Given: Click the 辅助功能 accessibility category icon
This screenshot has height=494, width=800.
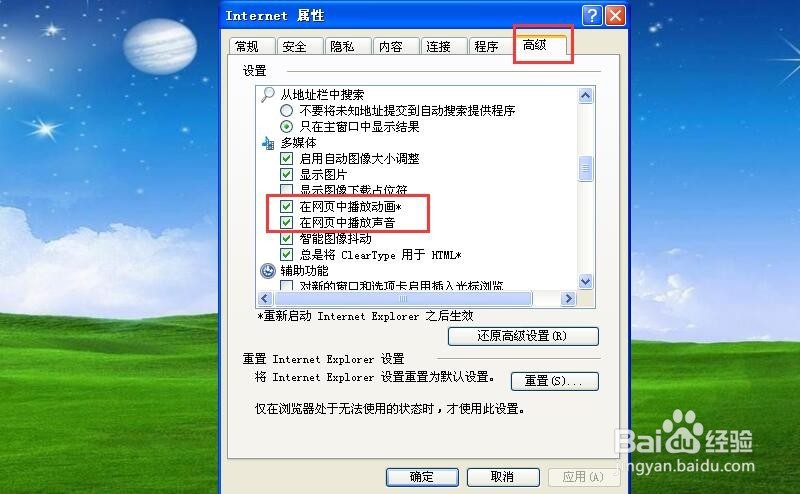Looking at the screenshot, I should (268, 270).
